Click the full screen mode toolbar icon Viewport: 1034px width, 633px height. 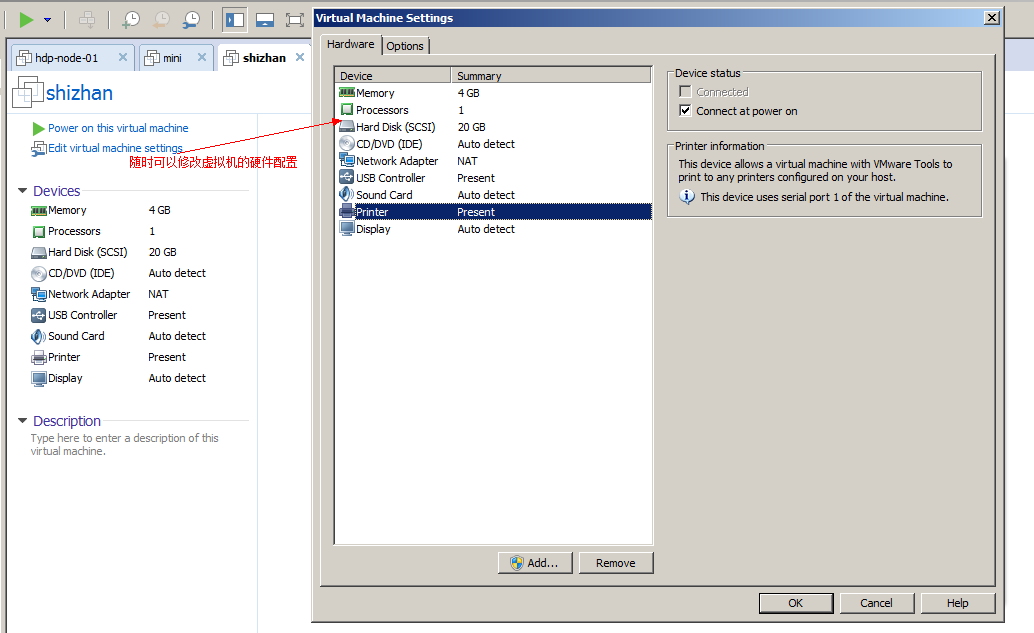(295, 20)
